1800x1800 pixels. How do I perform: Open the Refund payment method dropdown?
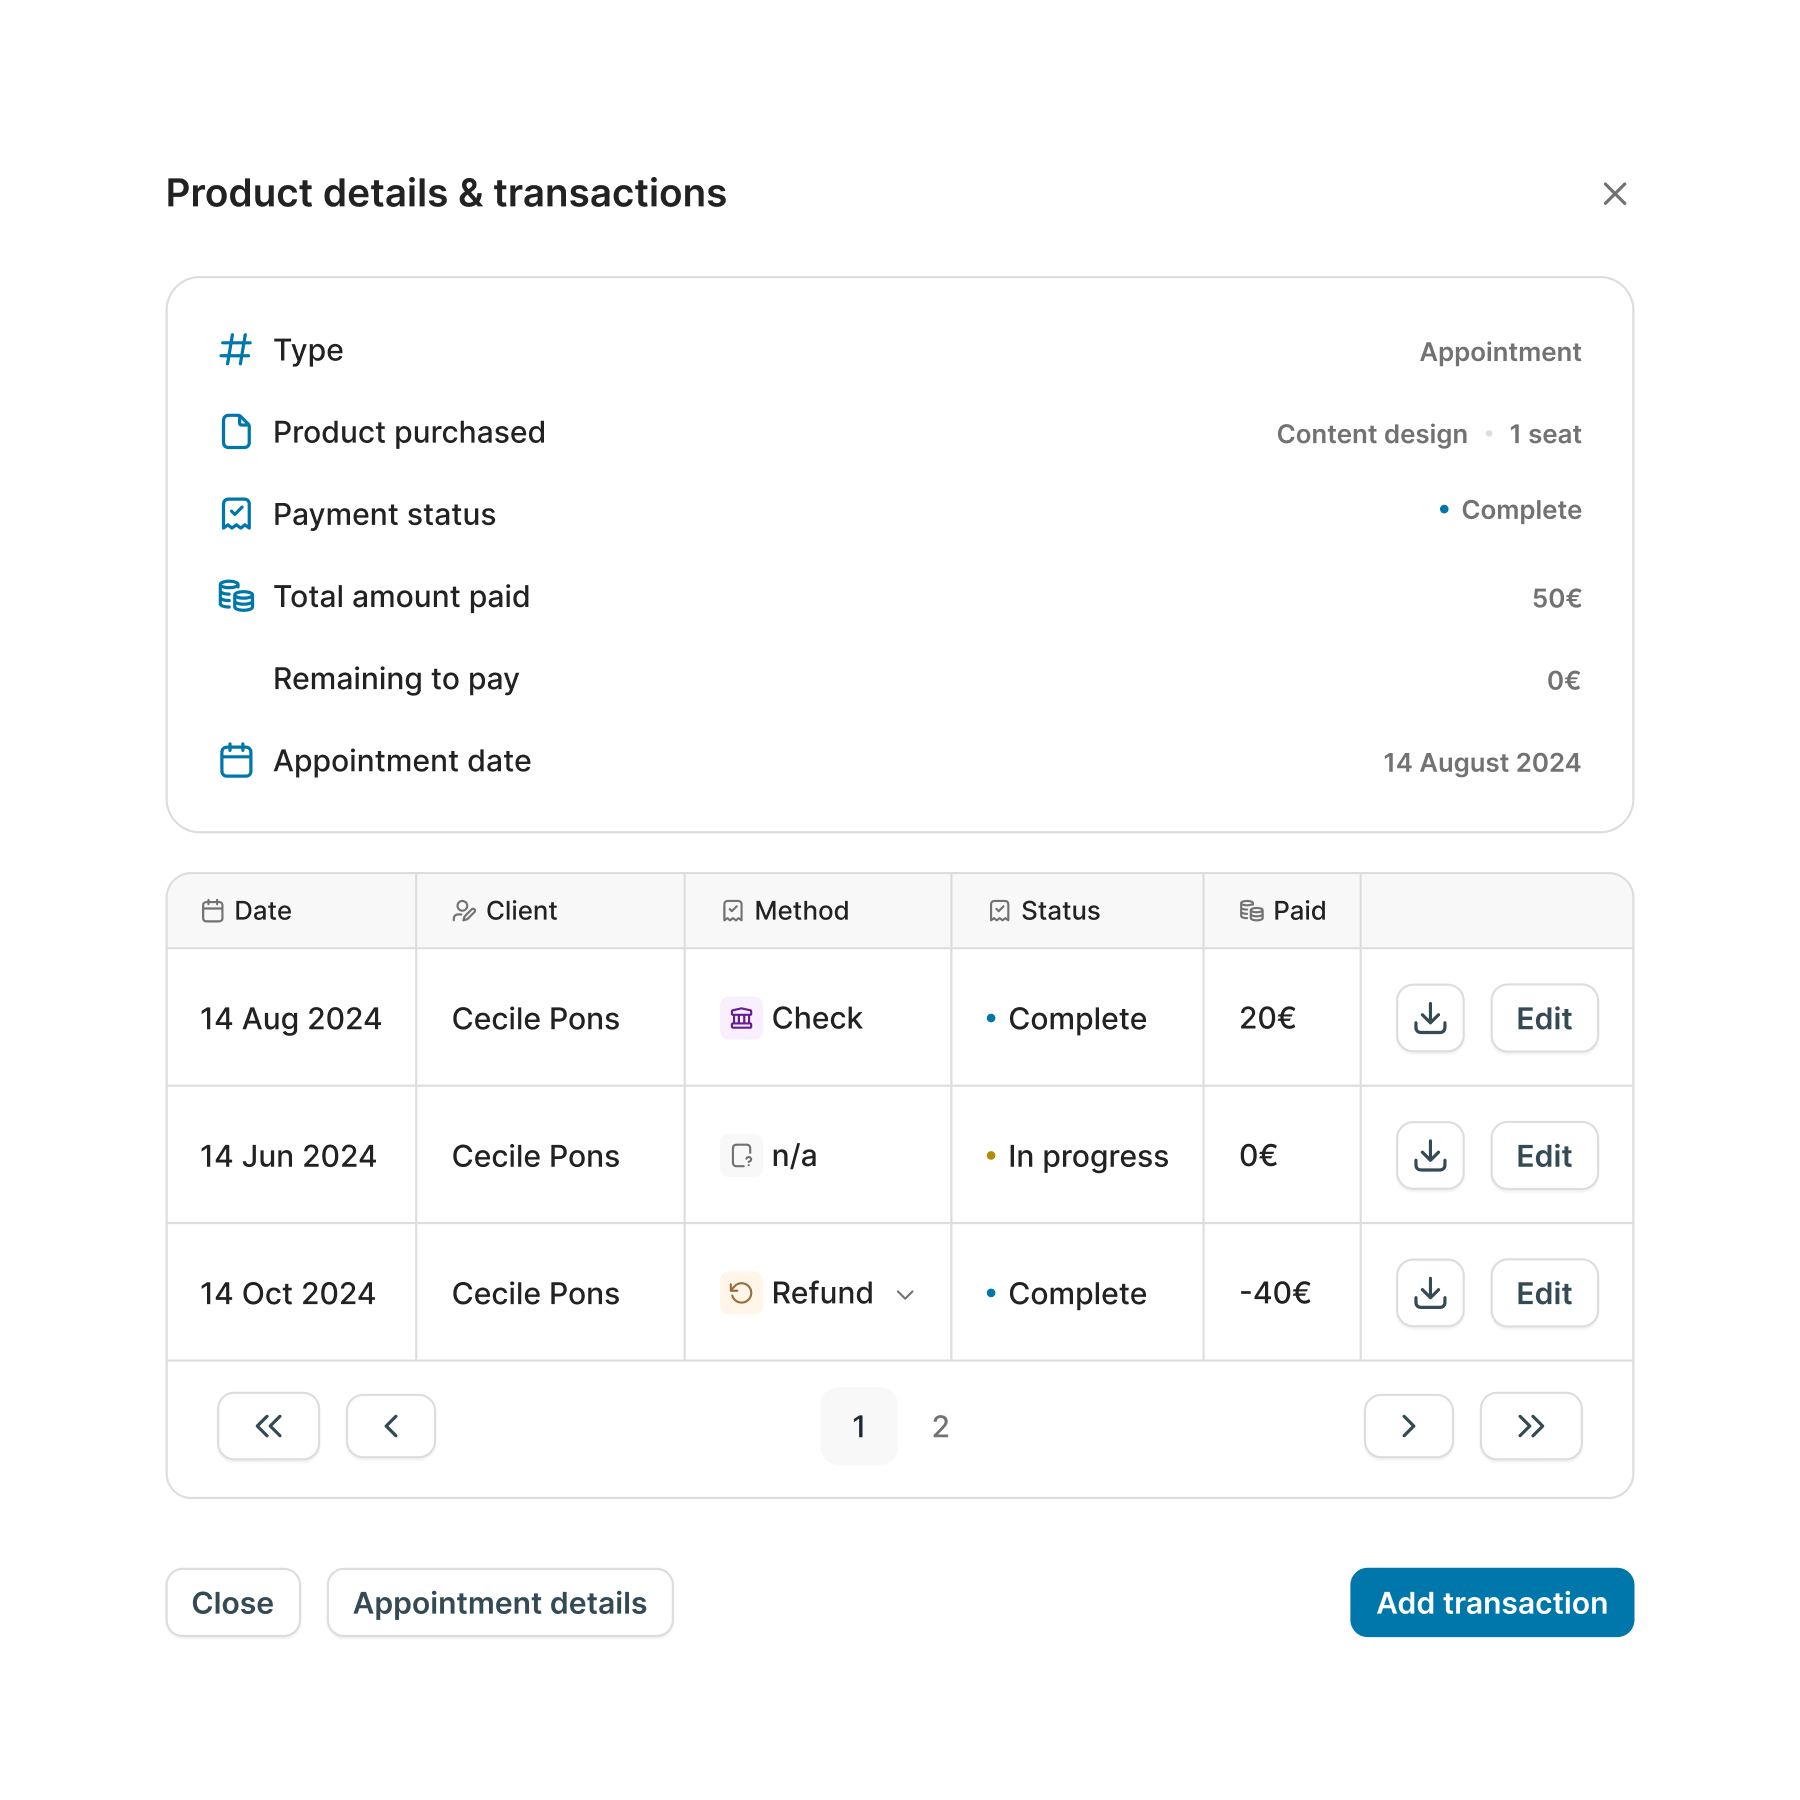pos(906,1294)
